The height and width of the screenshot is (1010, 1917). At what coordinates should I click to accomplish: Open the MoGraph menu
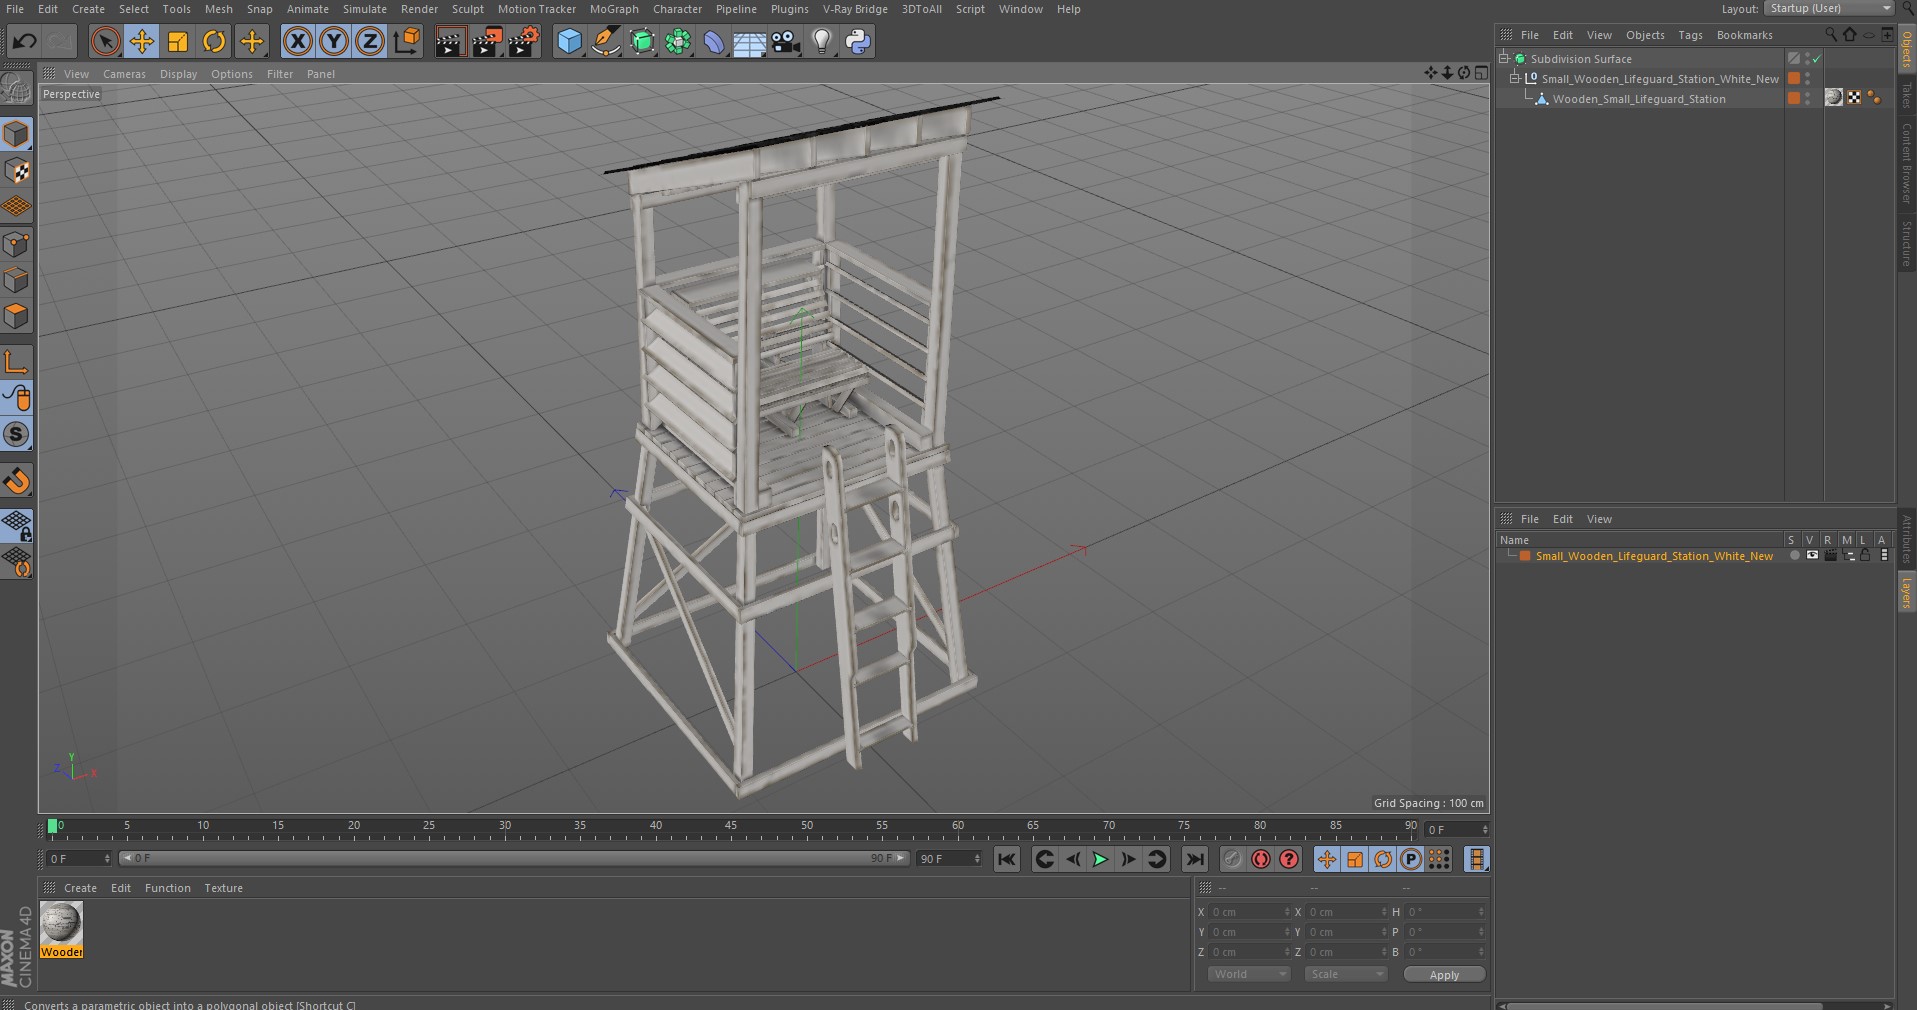tap(613, 9)
